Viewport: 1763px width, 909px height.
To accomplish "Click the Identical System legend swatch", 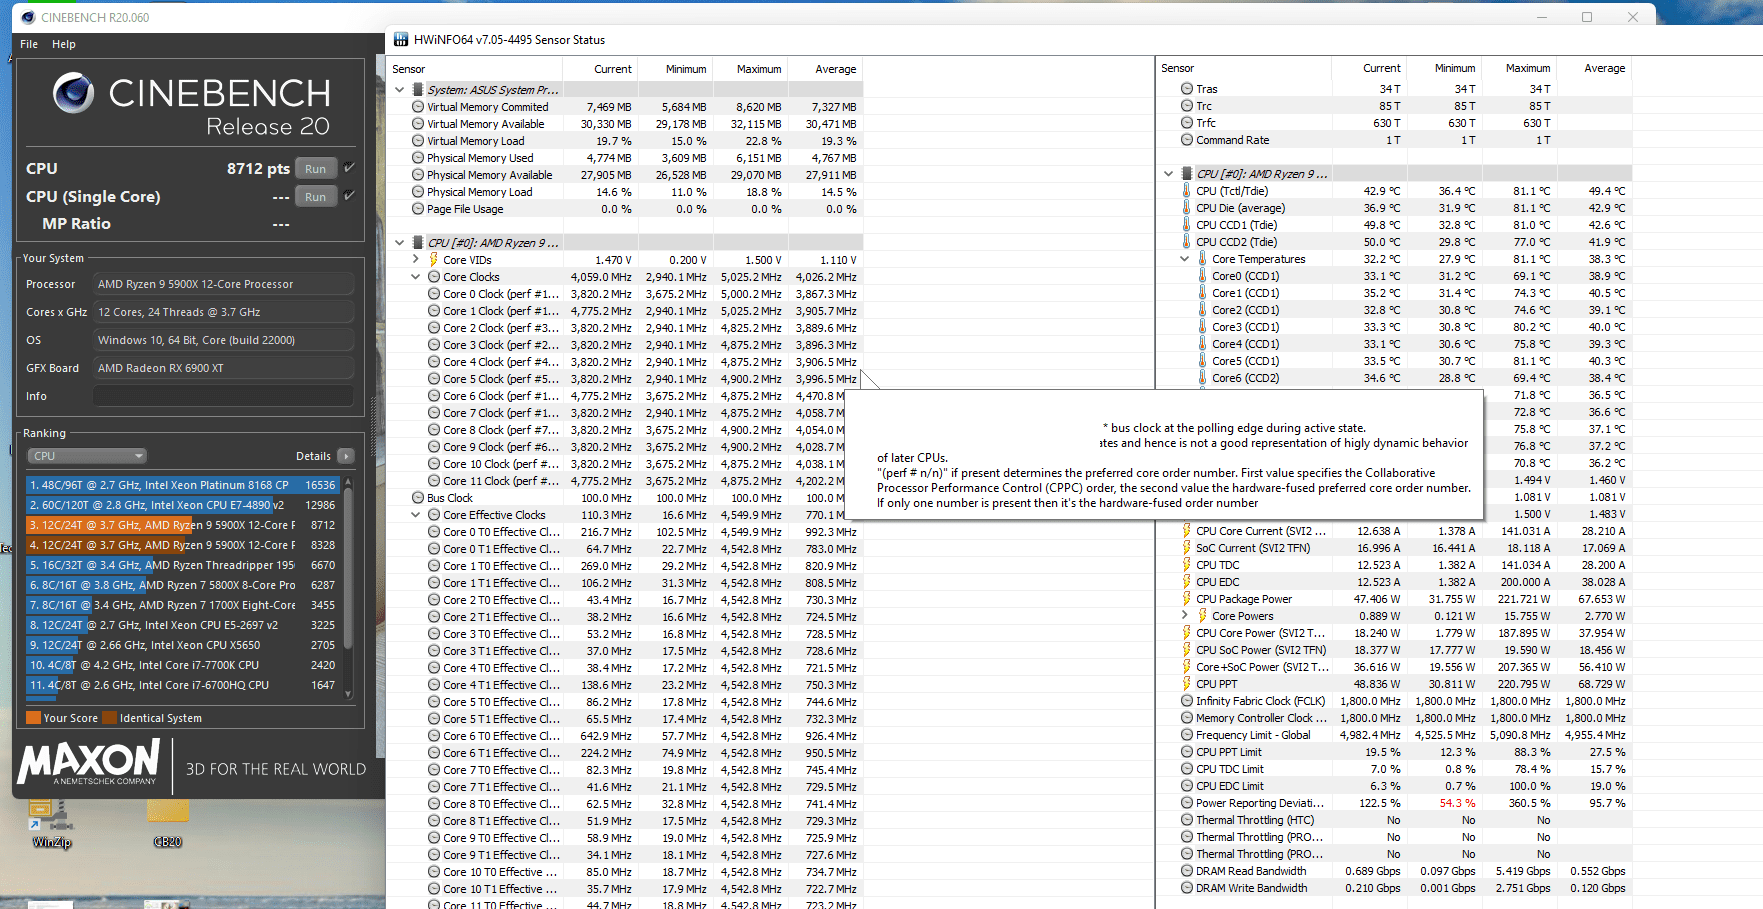I will (109, 718).
